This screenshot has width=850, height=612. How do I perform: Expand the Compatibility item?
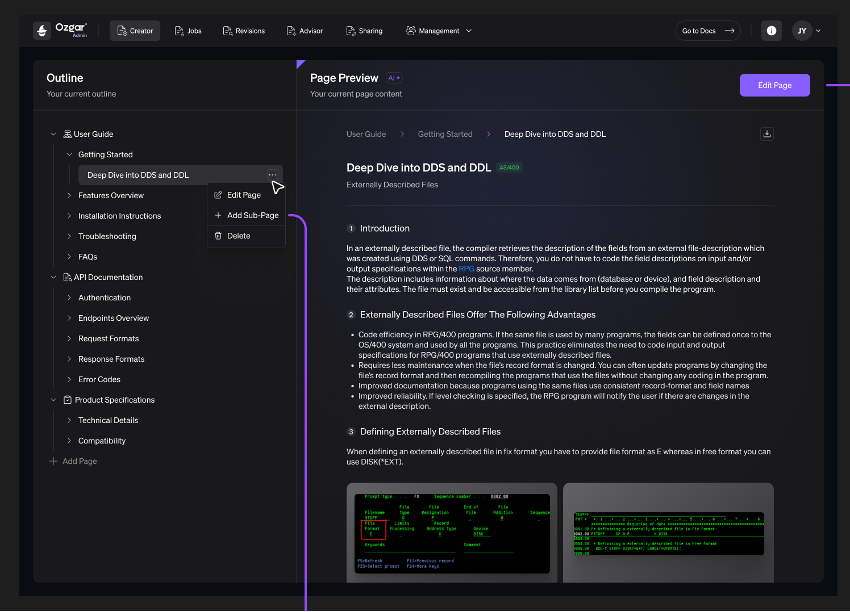pos(69,441)
